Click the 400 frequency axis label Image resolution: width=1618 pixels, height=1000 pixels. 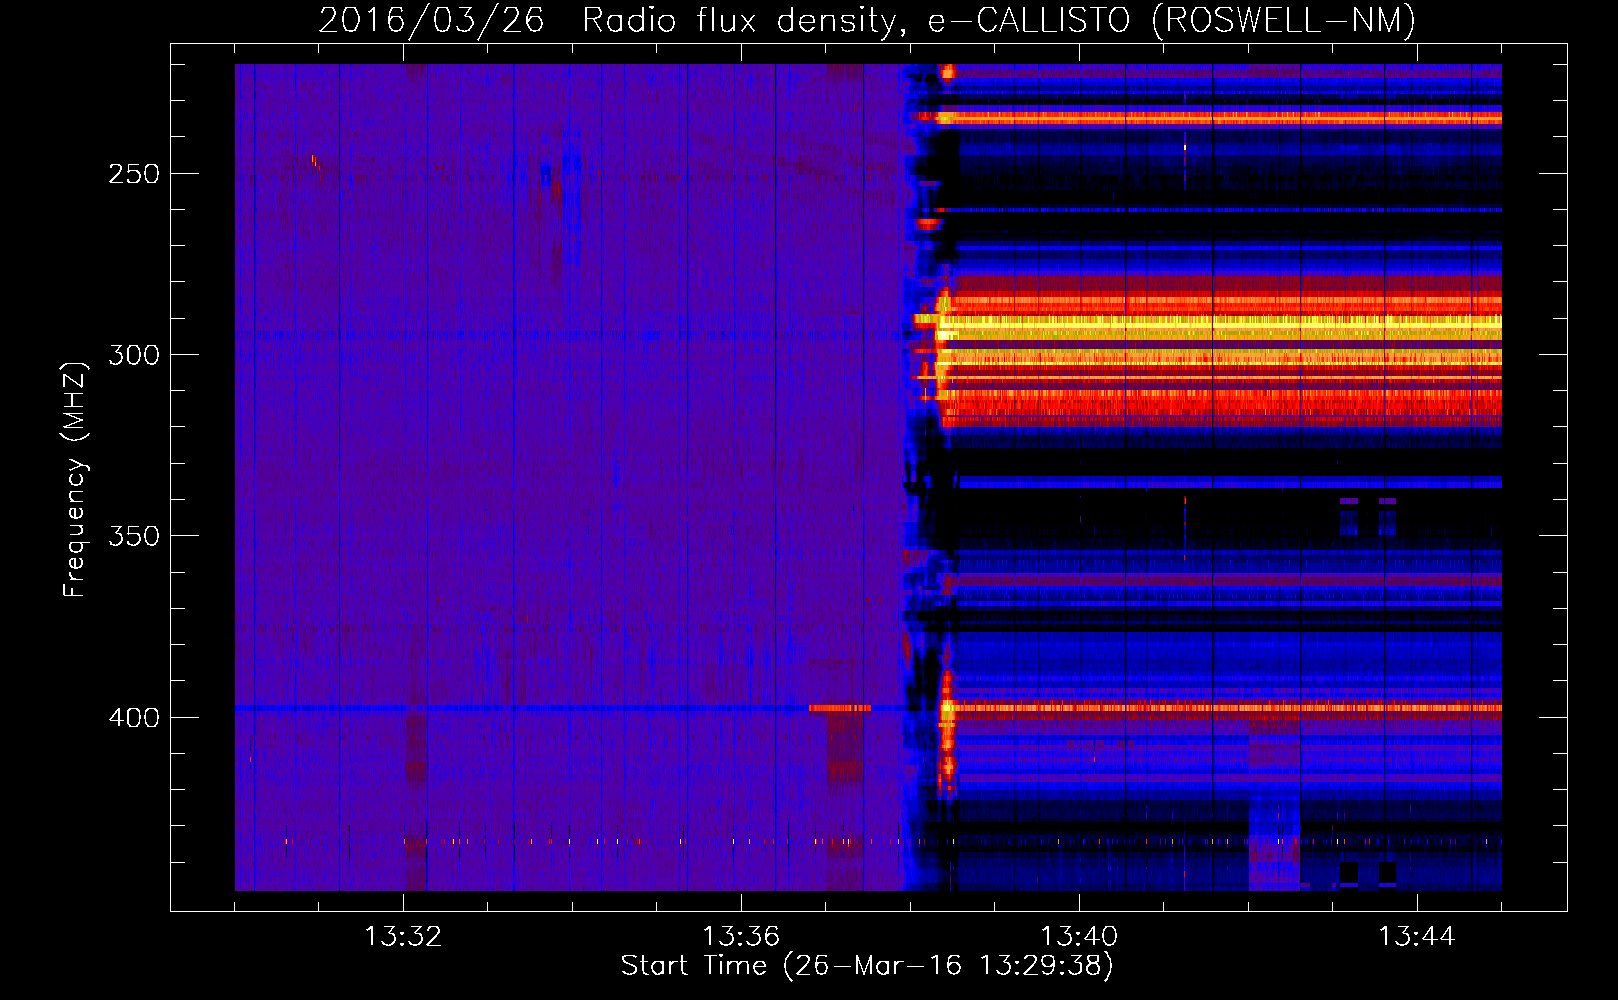[134, 718]
